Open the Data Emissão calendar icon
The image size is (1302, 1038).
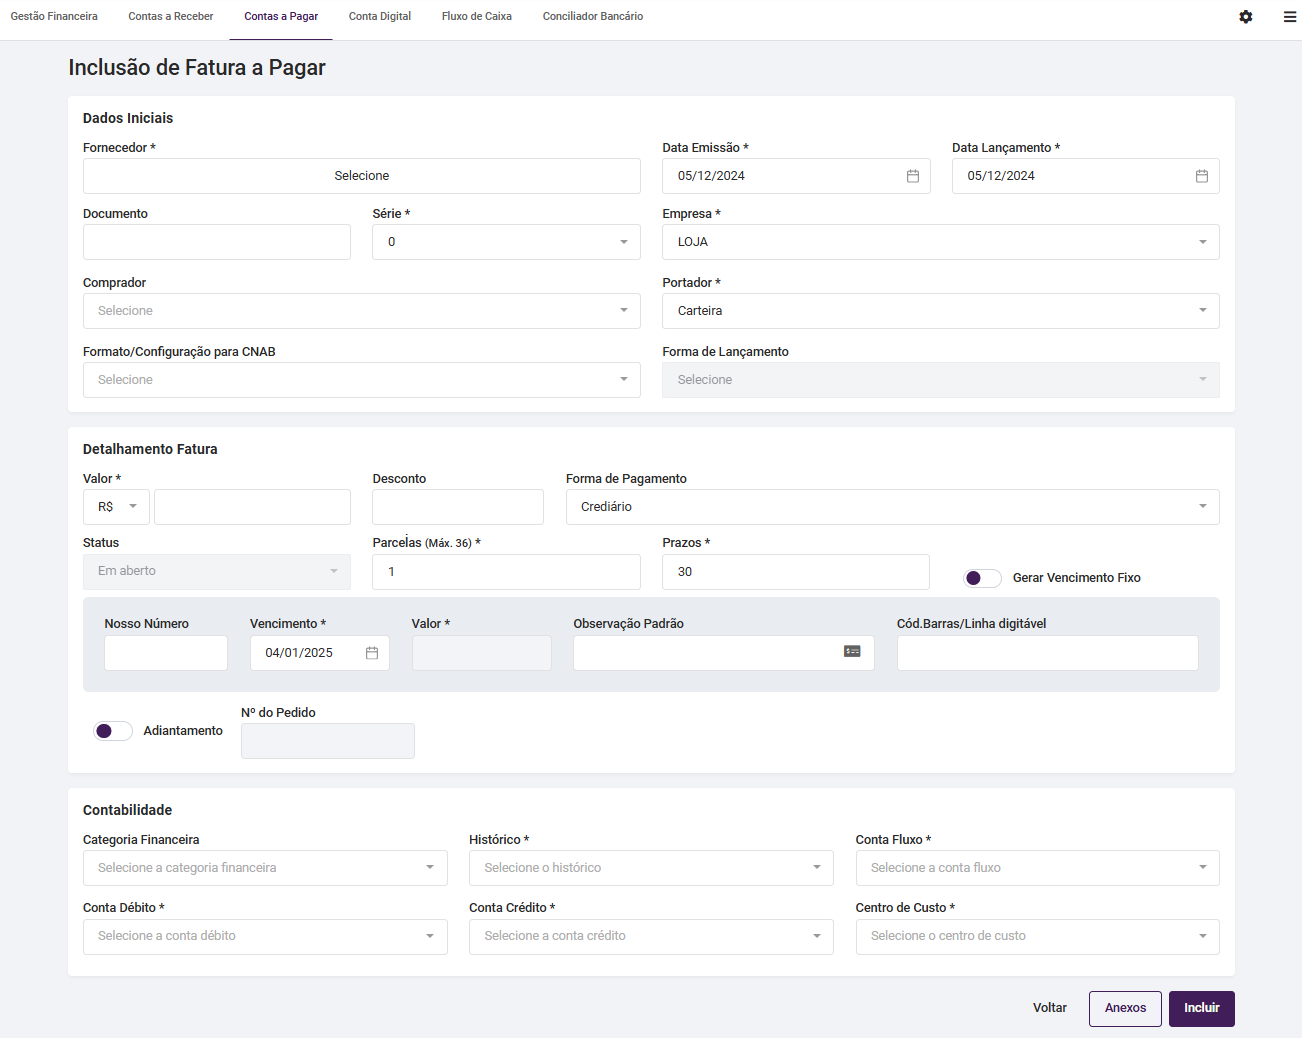[x=913, y=176]
